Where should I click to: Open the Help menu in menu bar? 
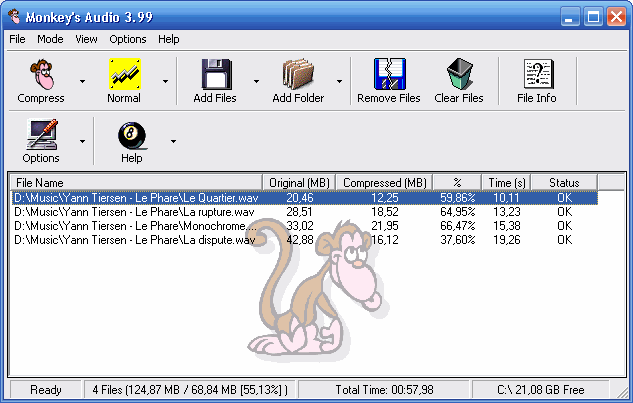169,39
